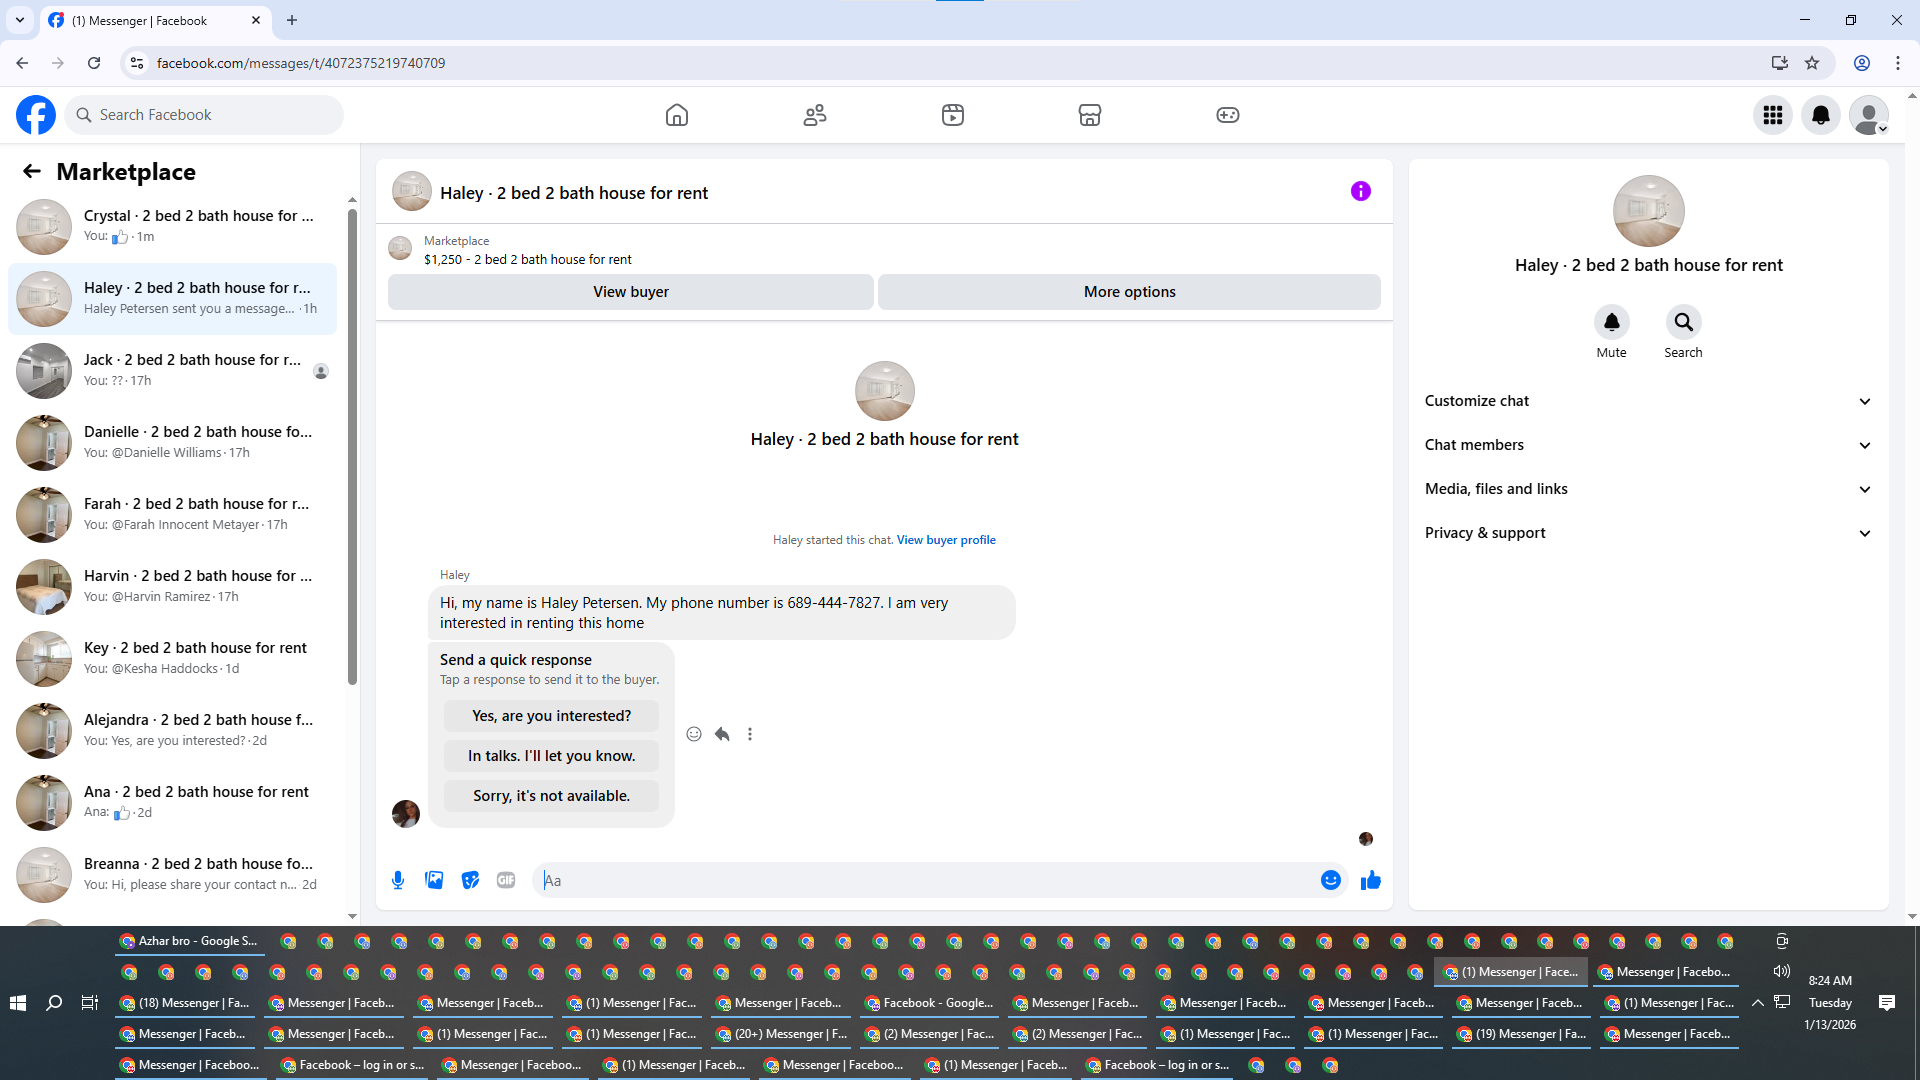Open notifications bell in header
Image resolution: width=1920 pixels, height=1080 pixels.
pos(1820,115)
